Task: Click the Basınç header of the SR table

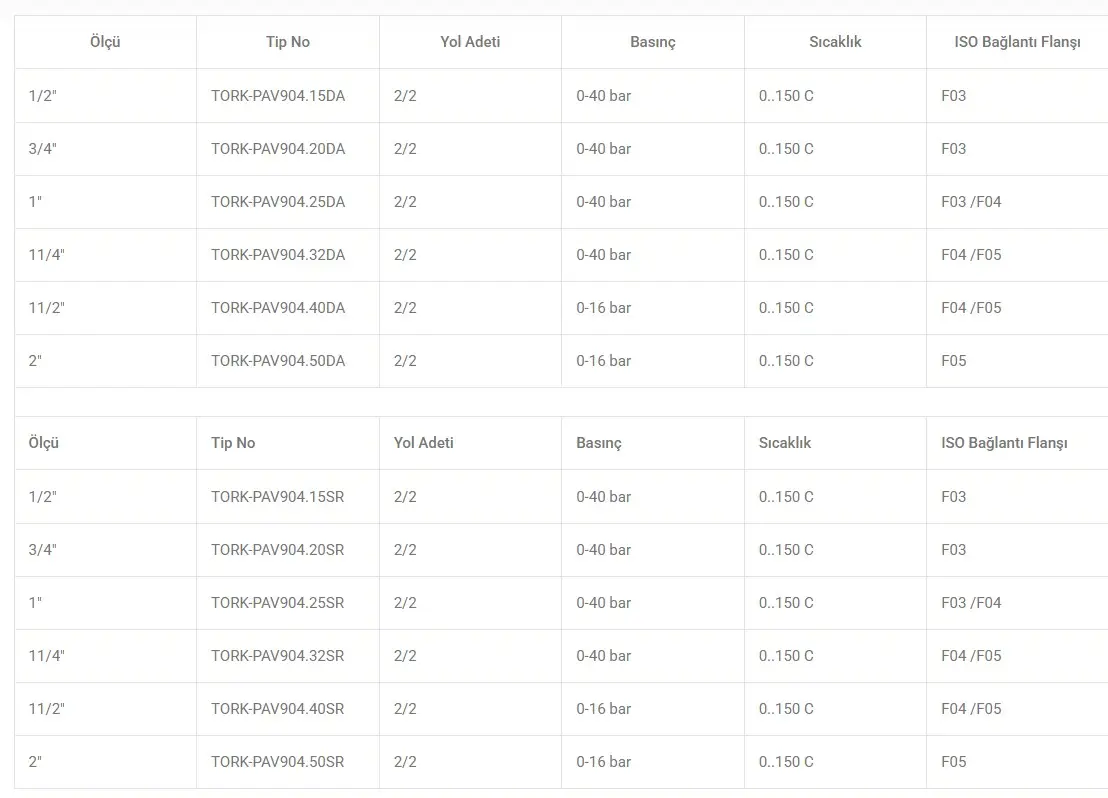Action: click(599, 443)
